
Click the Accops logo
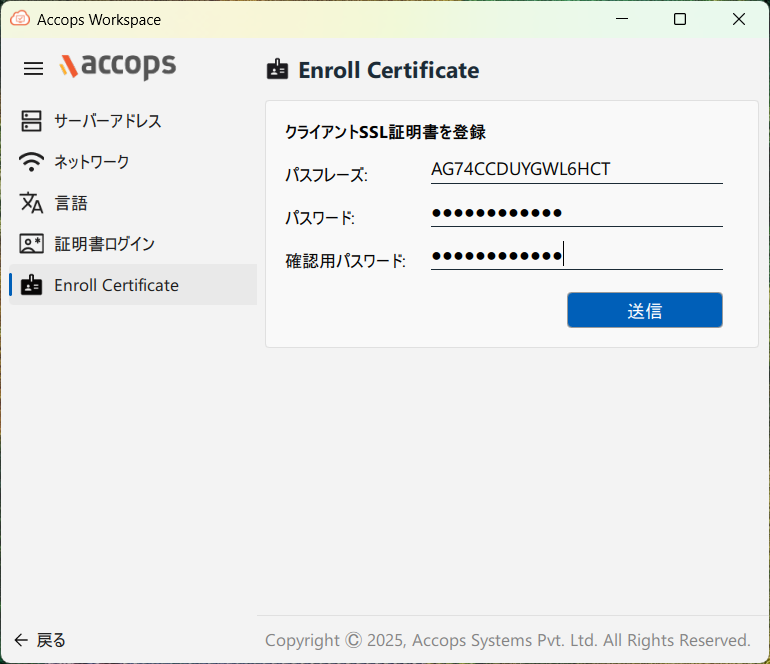(118, 66)
